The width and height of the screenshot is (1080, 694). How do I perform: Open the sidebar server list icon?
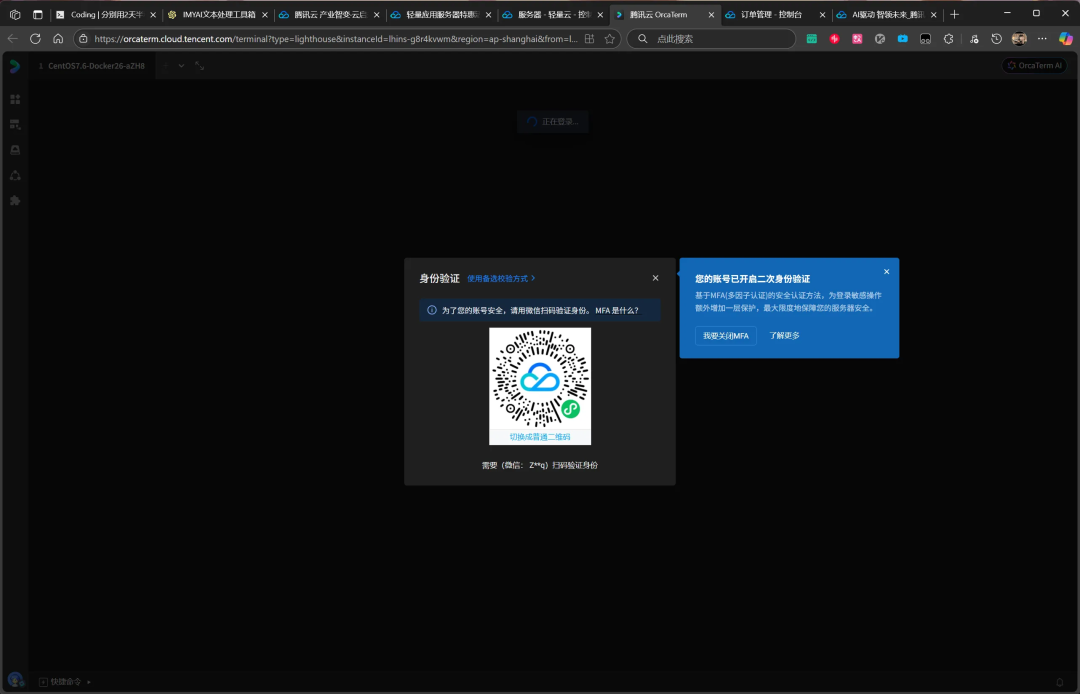pyautogui.click(x=15, y=125)
